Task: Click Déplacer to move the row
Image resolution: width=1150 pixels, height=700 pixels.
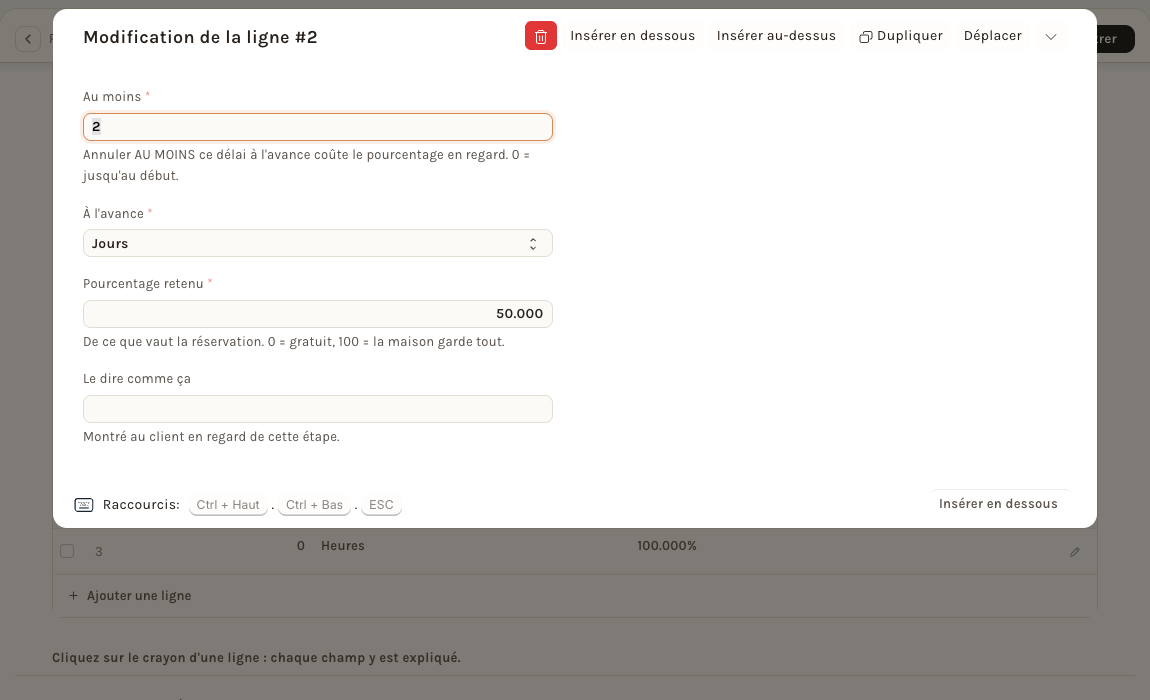Action: click(x=992, y=36)
